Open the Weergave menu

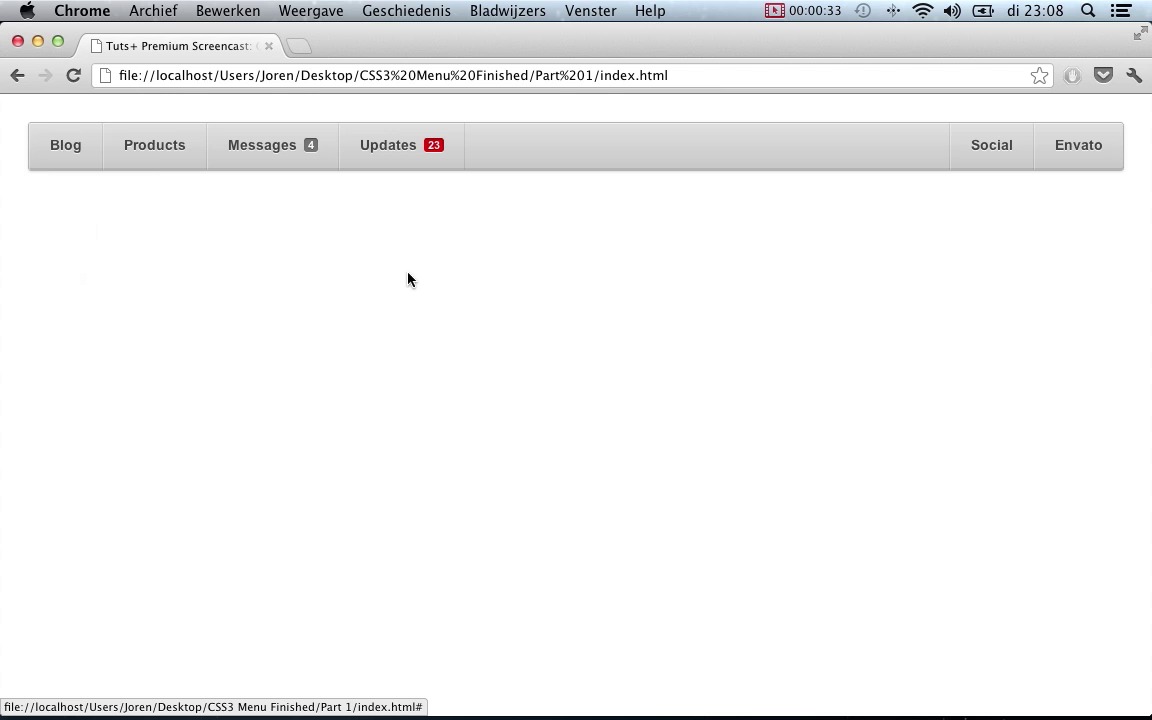pos(311,10)
